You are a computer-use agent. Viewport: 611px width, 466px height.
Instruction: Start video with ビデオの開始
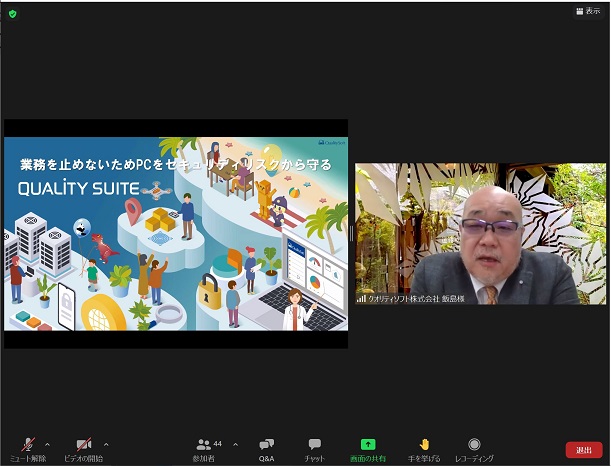(84, 450)
